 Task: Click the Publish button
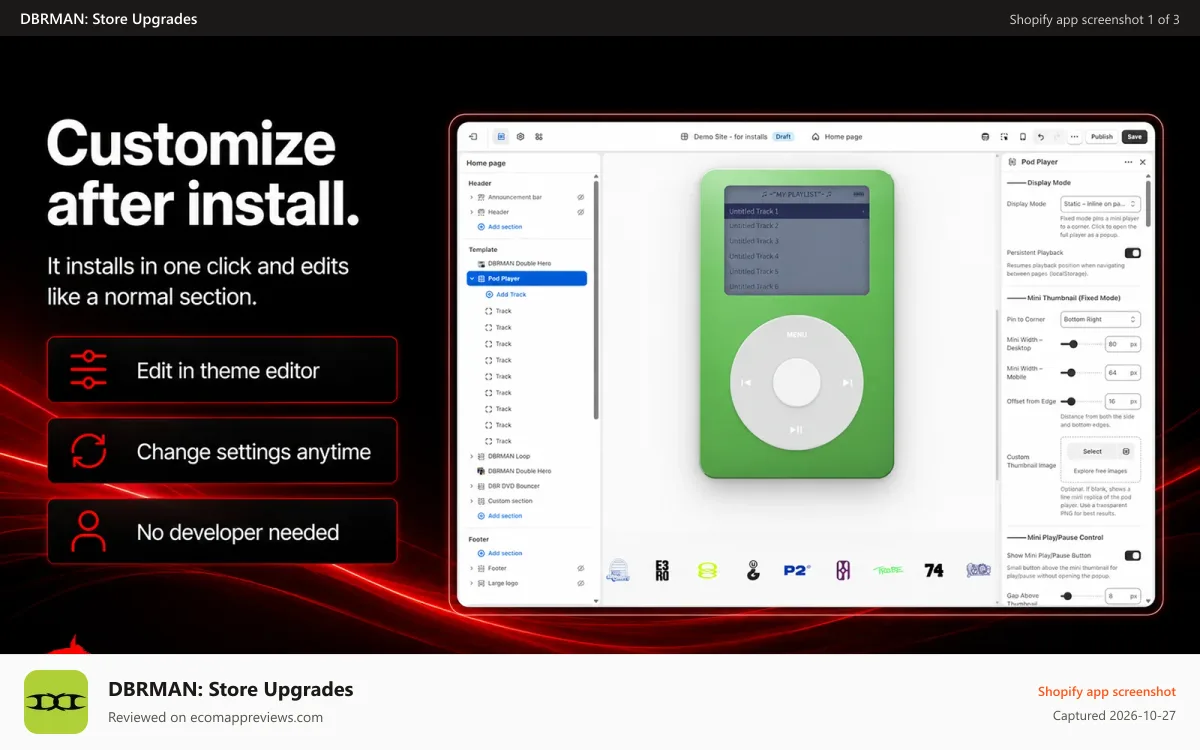click(x=1102, y=137)
